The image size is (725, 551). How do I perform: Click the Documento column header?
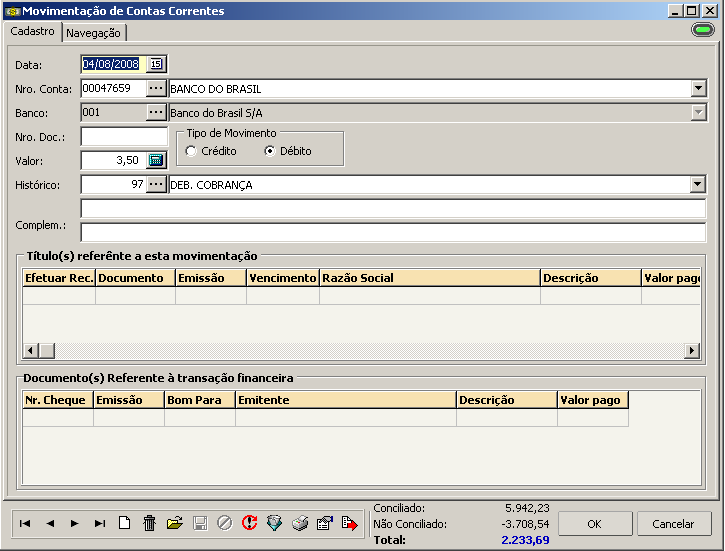[x=135, y=278]
